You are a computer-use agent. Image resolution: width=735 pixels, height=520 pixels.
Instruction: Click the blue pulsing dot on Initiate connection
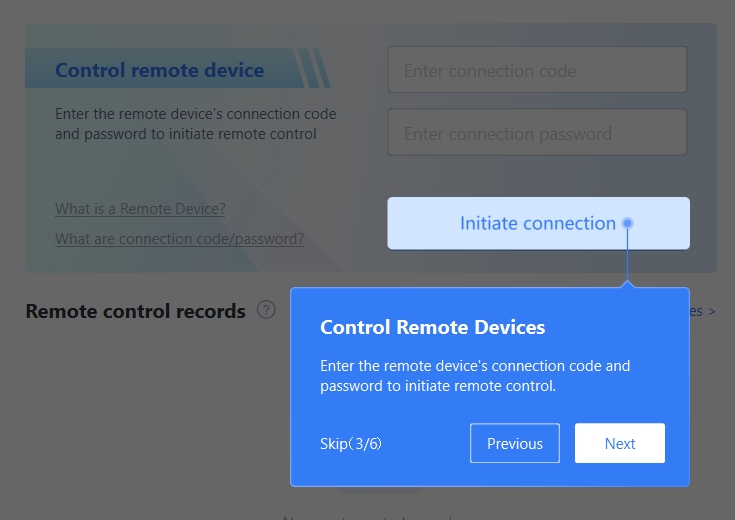tap(627, 223)
